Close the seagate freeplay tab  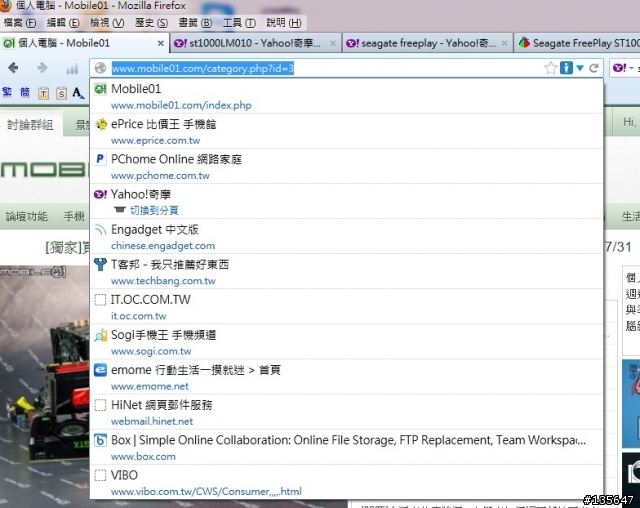click(x=504, y=43)
